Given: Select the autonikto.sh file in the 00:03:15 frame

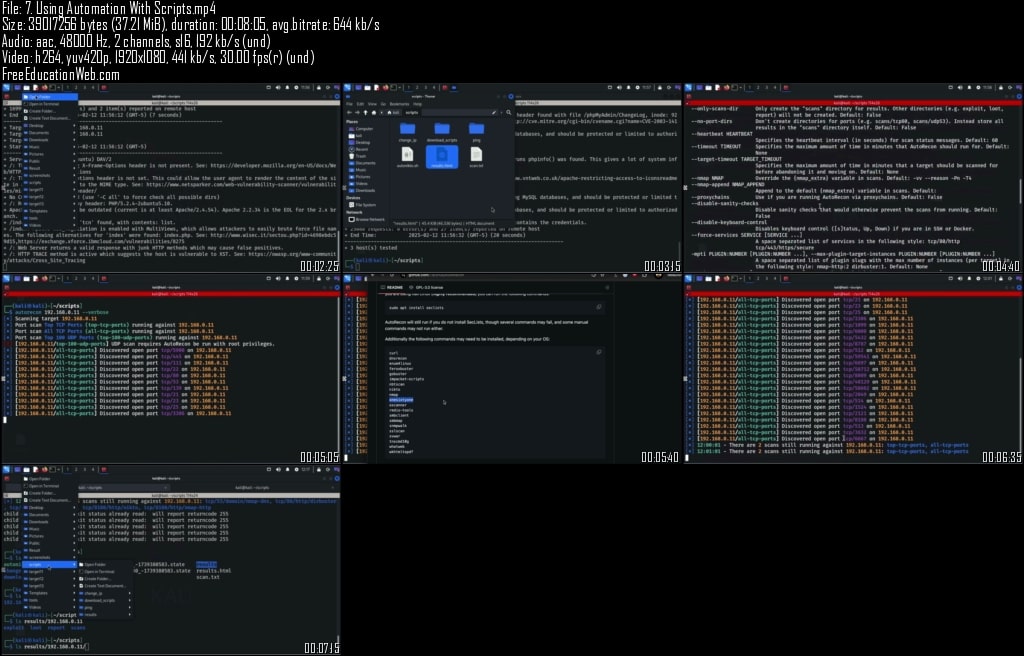Looking at the screenshot, I should (408, 157).
